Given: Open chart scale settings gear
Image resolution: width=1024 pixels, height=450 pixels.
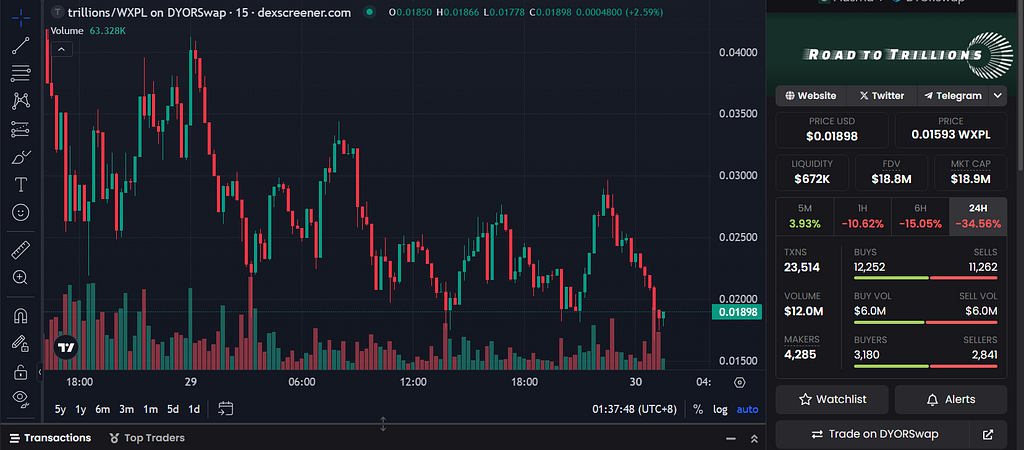Looking at the screenshot, I should pos(739,382).
